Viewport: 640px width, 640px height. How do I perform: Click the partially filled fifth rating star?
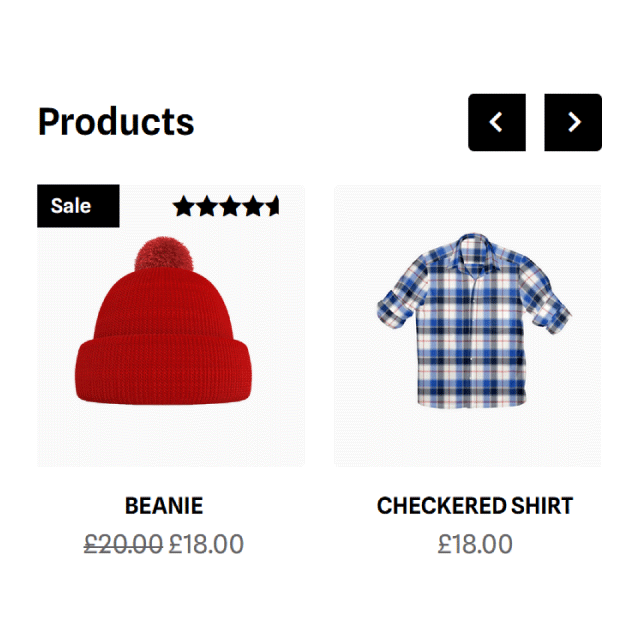pos(273,207)
